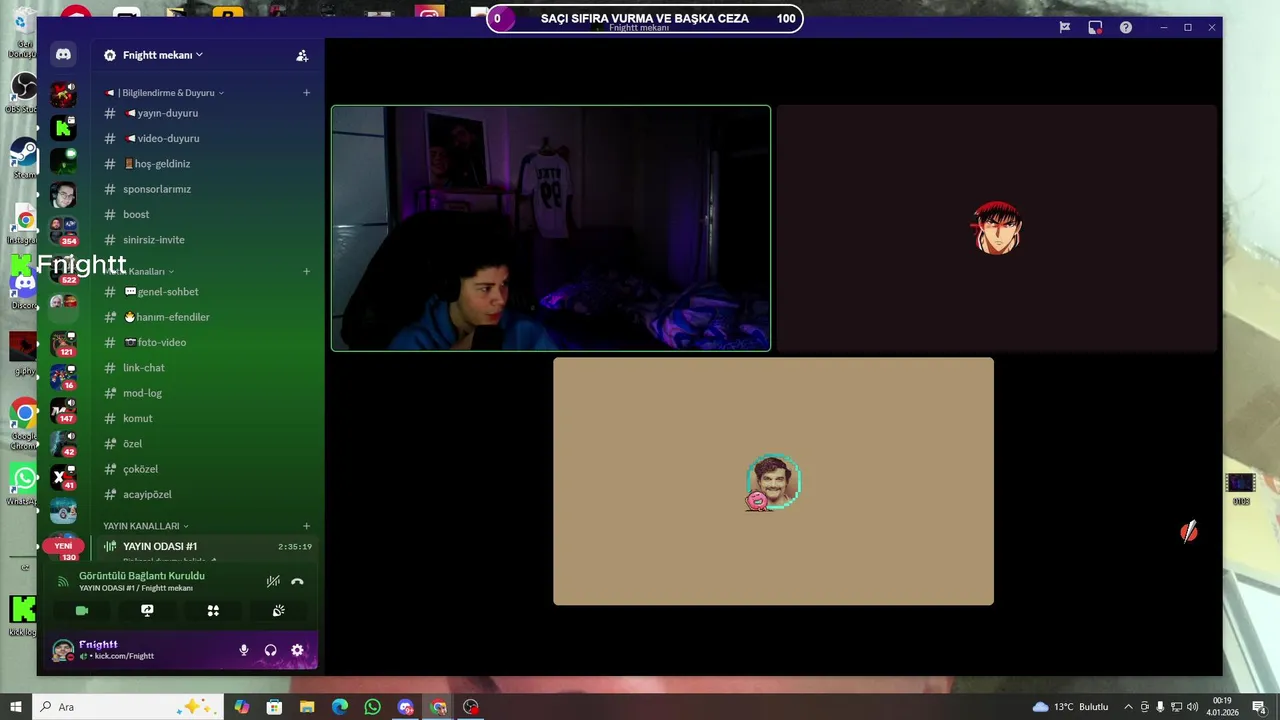The height and width of the screenshot is (720, 1280).
Task: Open the sinirsiz-invite channel
Action: [207, 240]
